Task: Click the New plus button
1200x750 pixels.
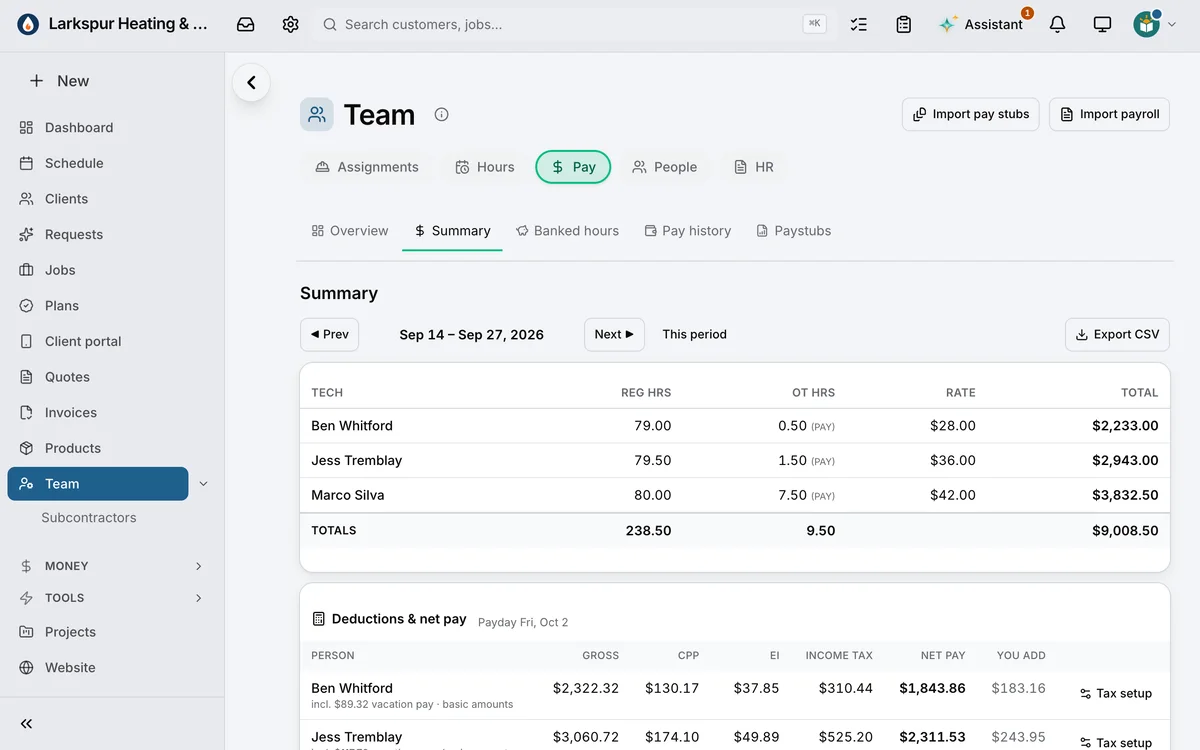Action: coord(59,81)
